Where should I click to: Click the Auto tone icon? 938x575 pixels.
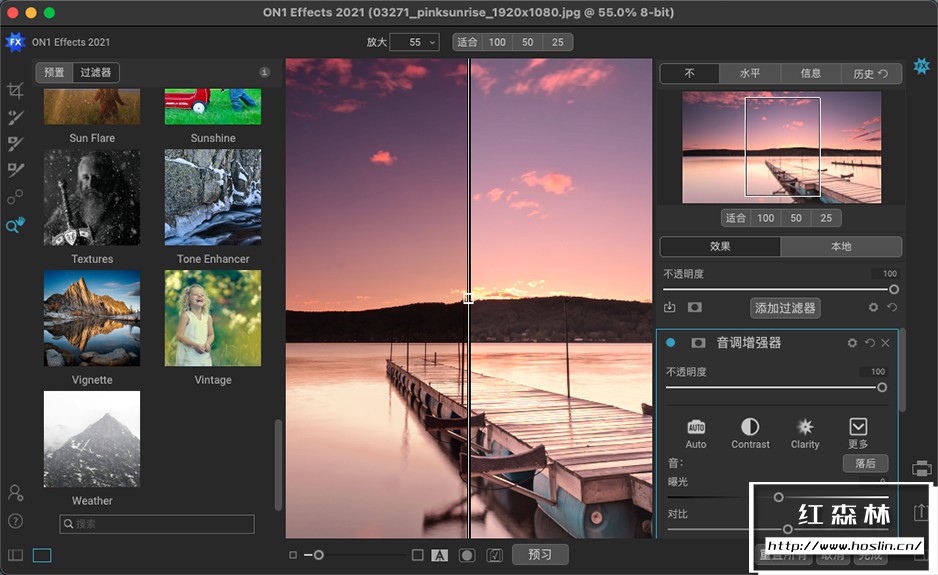(696, 428)
